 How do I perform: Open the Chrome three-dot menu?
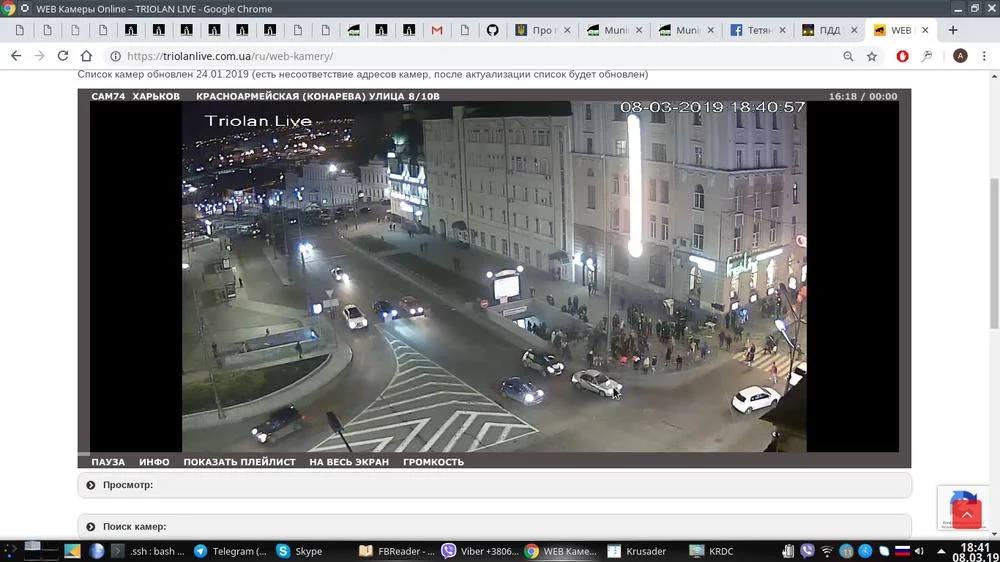pyautogui.click(x=985, y=57)
